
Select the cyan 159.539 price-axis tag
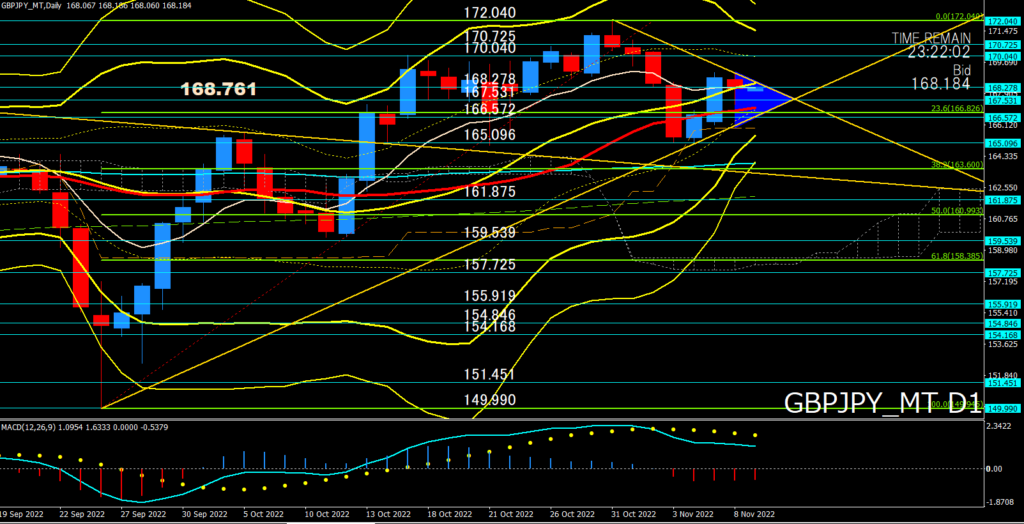click(1004, 240)
